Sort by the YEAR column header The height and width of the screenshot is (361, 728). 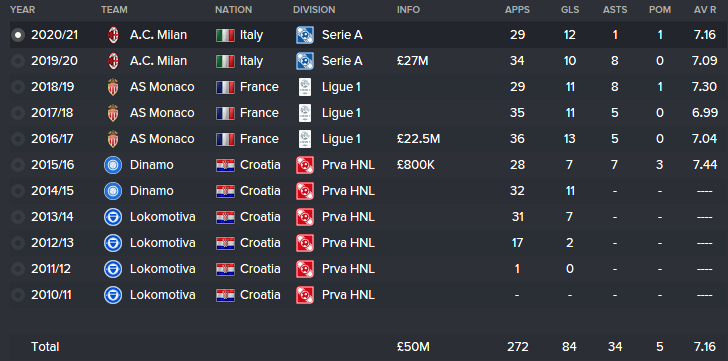click(x=22, y=10)
